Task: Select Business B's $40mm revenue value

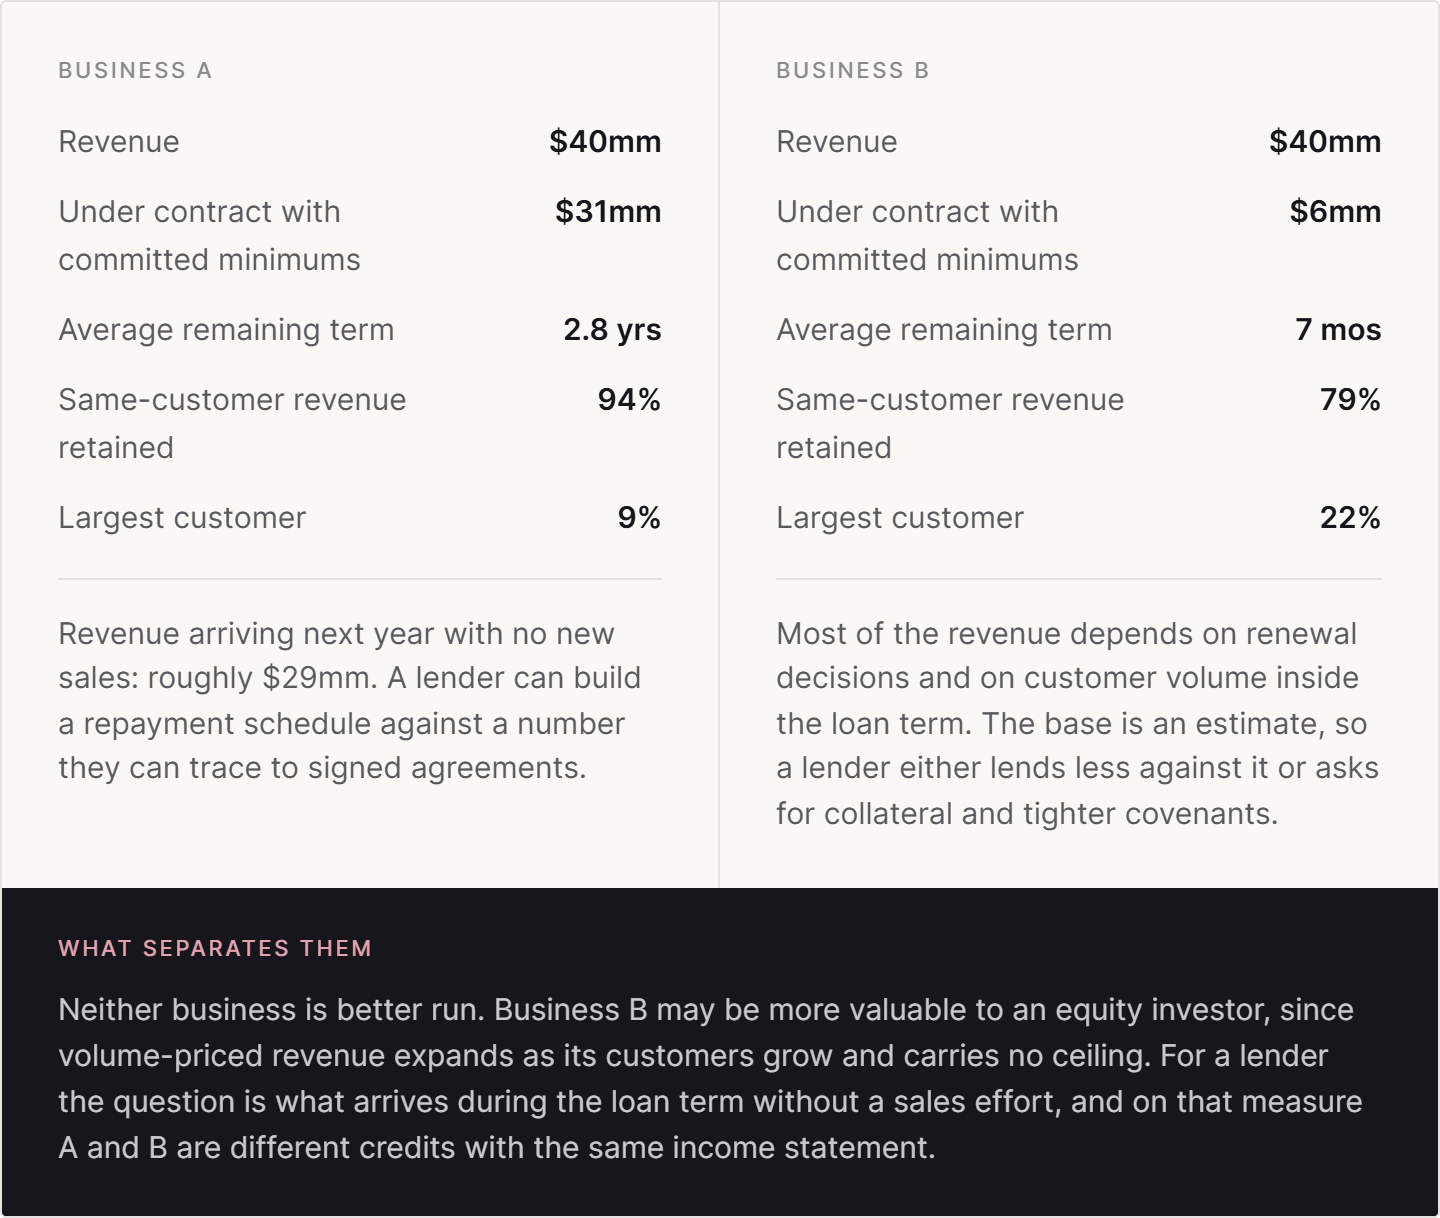Action: click(x=1325, y=141)
